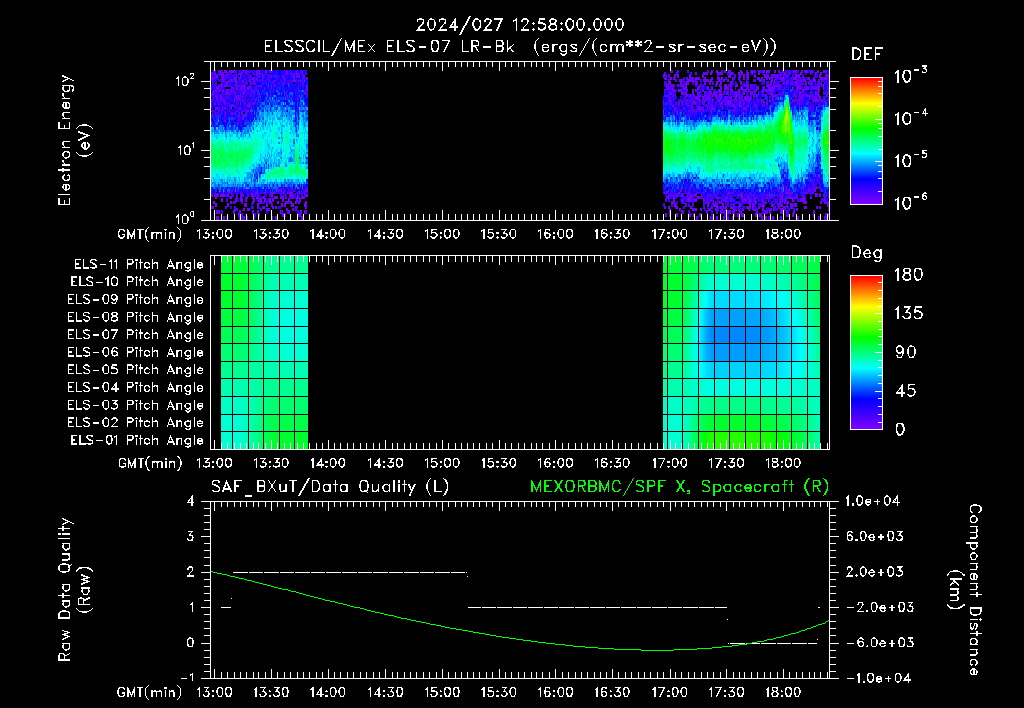Click the 45 value on the Deg scale
Viewport: 1024px width, 708px height.
click(x=904, y=391)
